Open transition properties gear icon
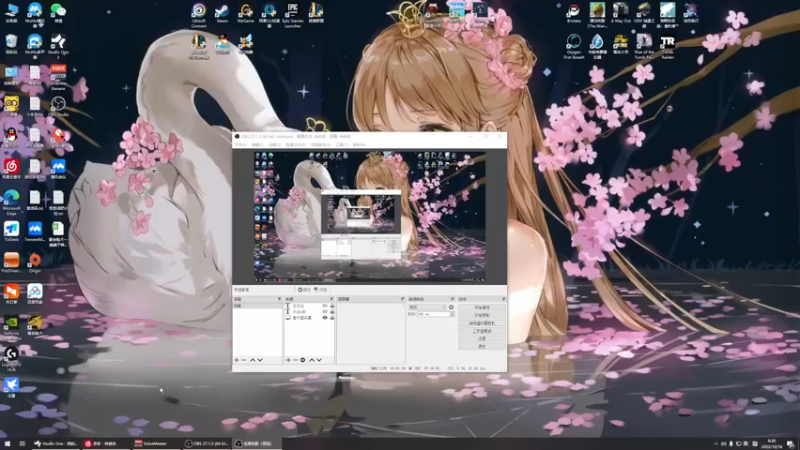 click(x=451, y=307)
